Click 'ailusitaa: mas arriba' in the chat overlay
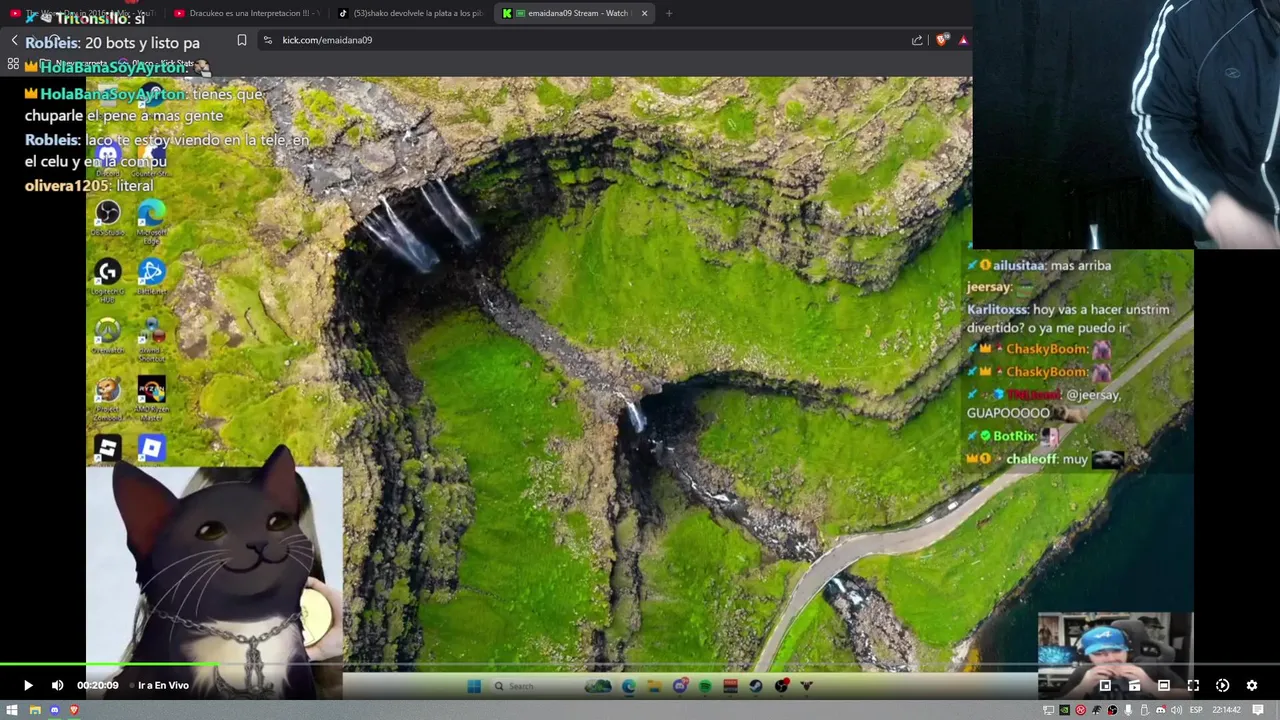1280x720 pixels. point(1040,265)
